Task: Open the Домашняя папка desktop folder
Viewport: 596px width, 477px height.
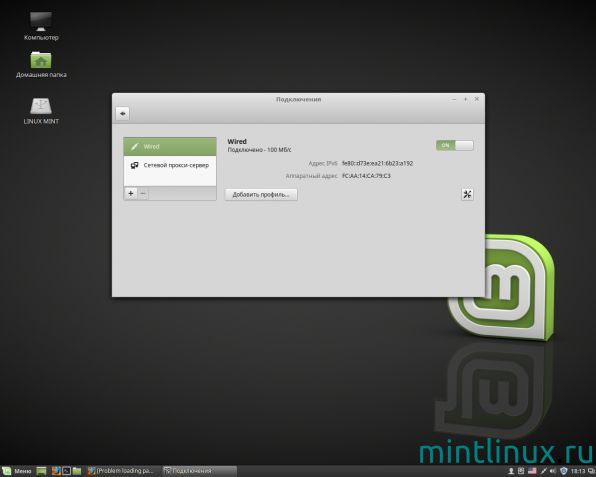Action: point(41,65)
